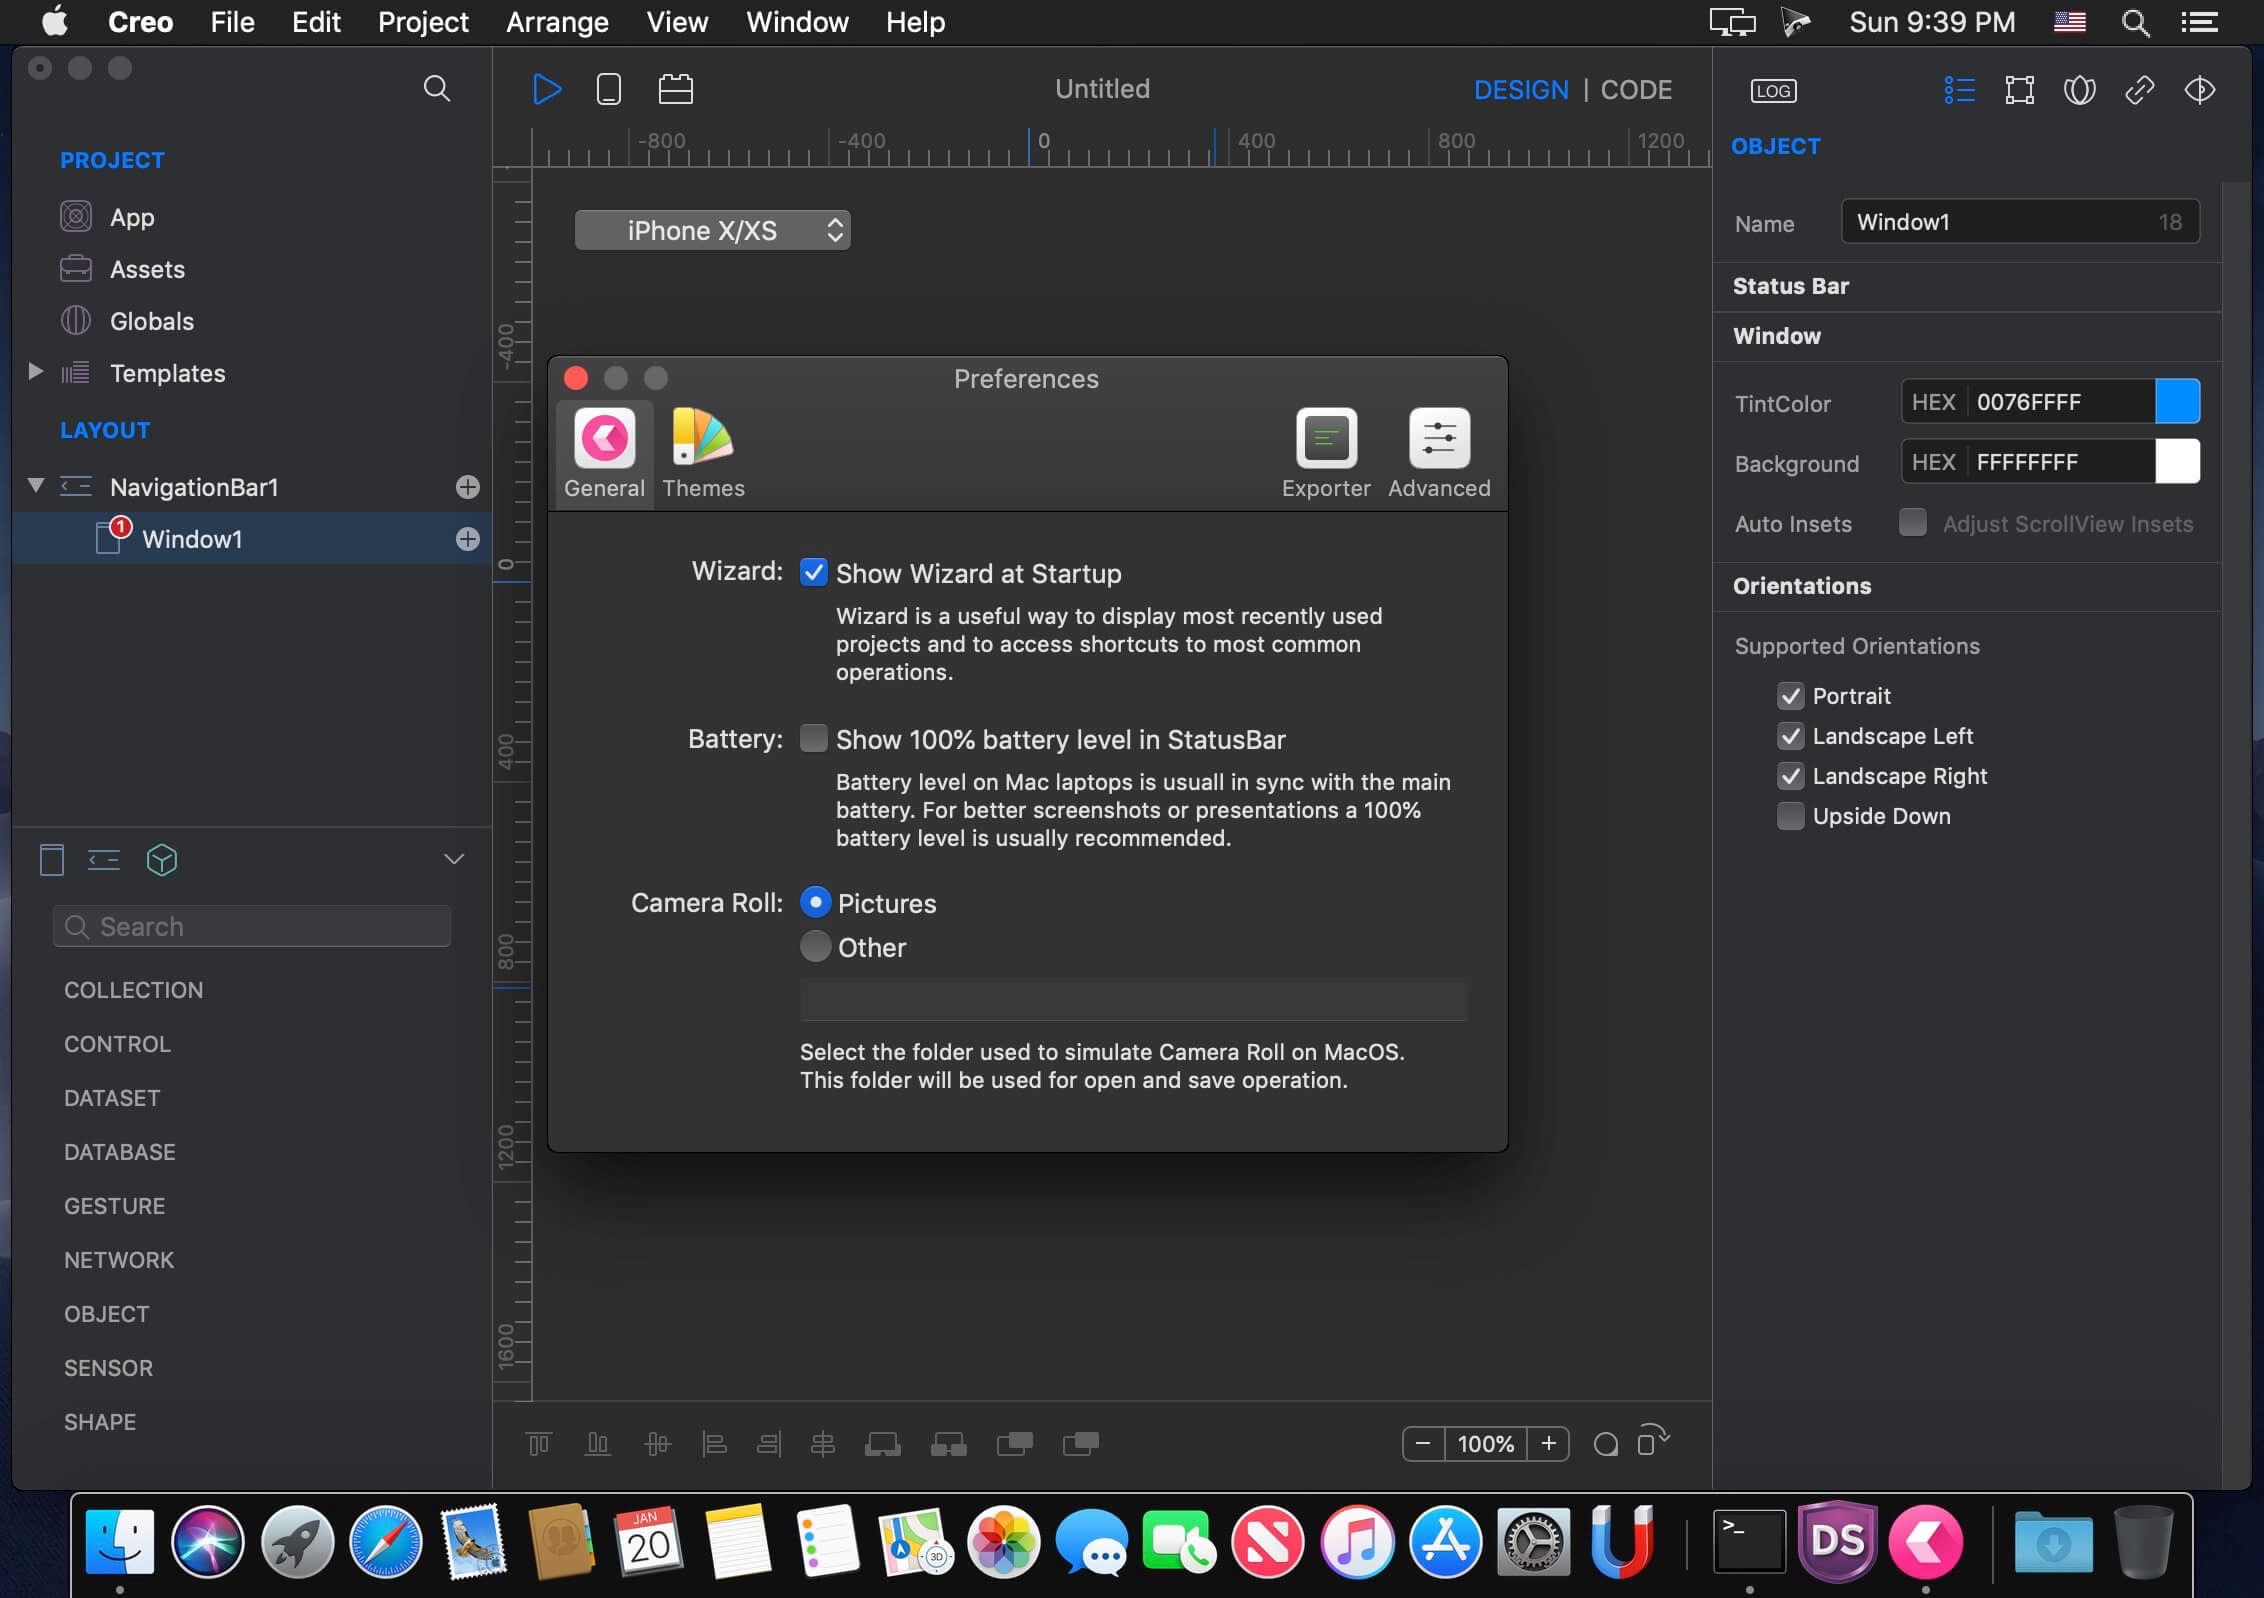Collapse objects library with chevron
This screenshot has width=2264, height=1598.
click(x=454, y=859)
